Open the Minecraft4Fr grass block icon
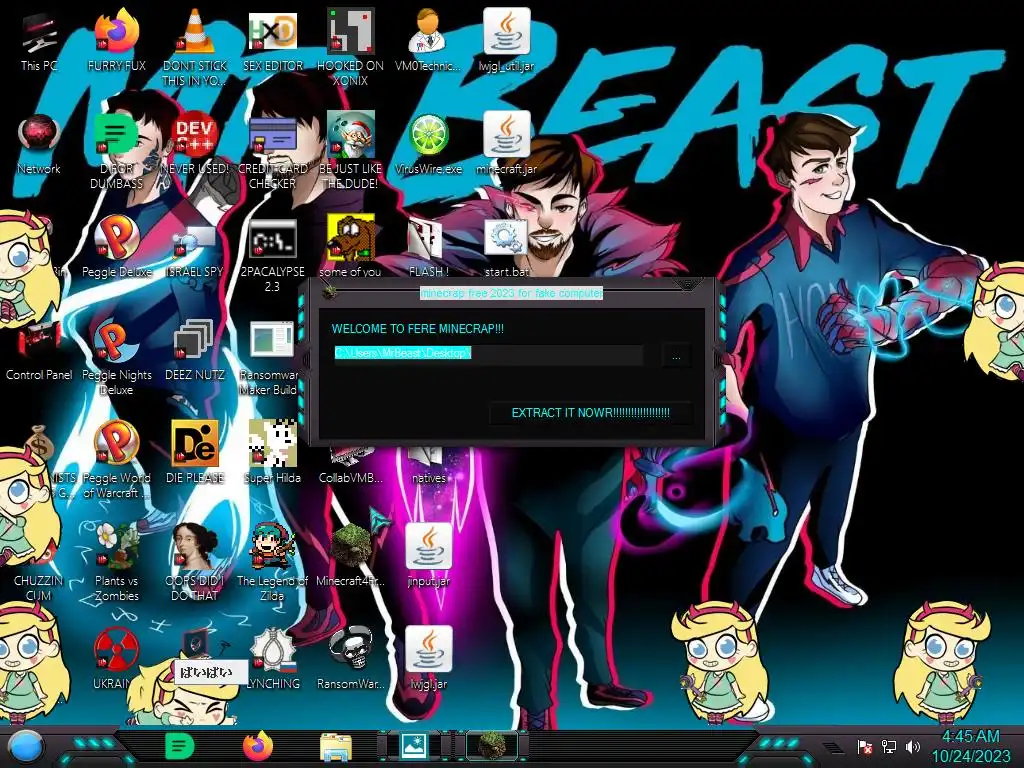Viewport: 1024px width, 768px height. click(x=350, y=556)
